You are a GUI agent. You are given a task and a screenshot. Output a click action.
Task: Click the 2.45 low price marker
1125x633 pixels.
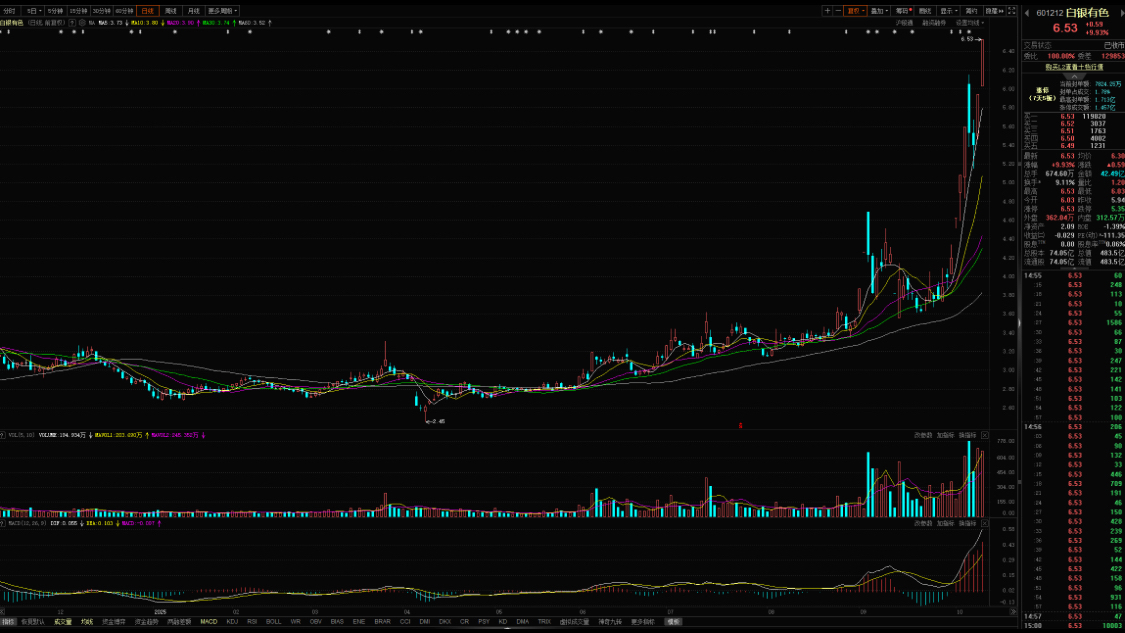tap(435, 421)
